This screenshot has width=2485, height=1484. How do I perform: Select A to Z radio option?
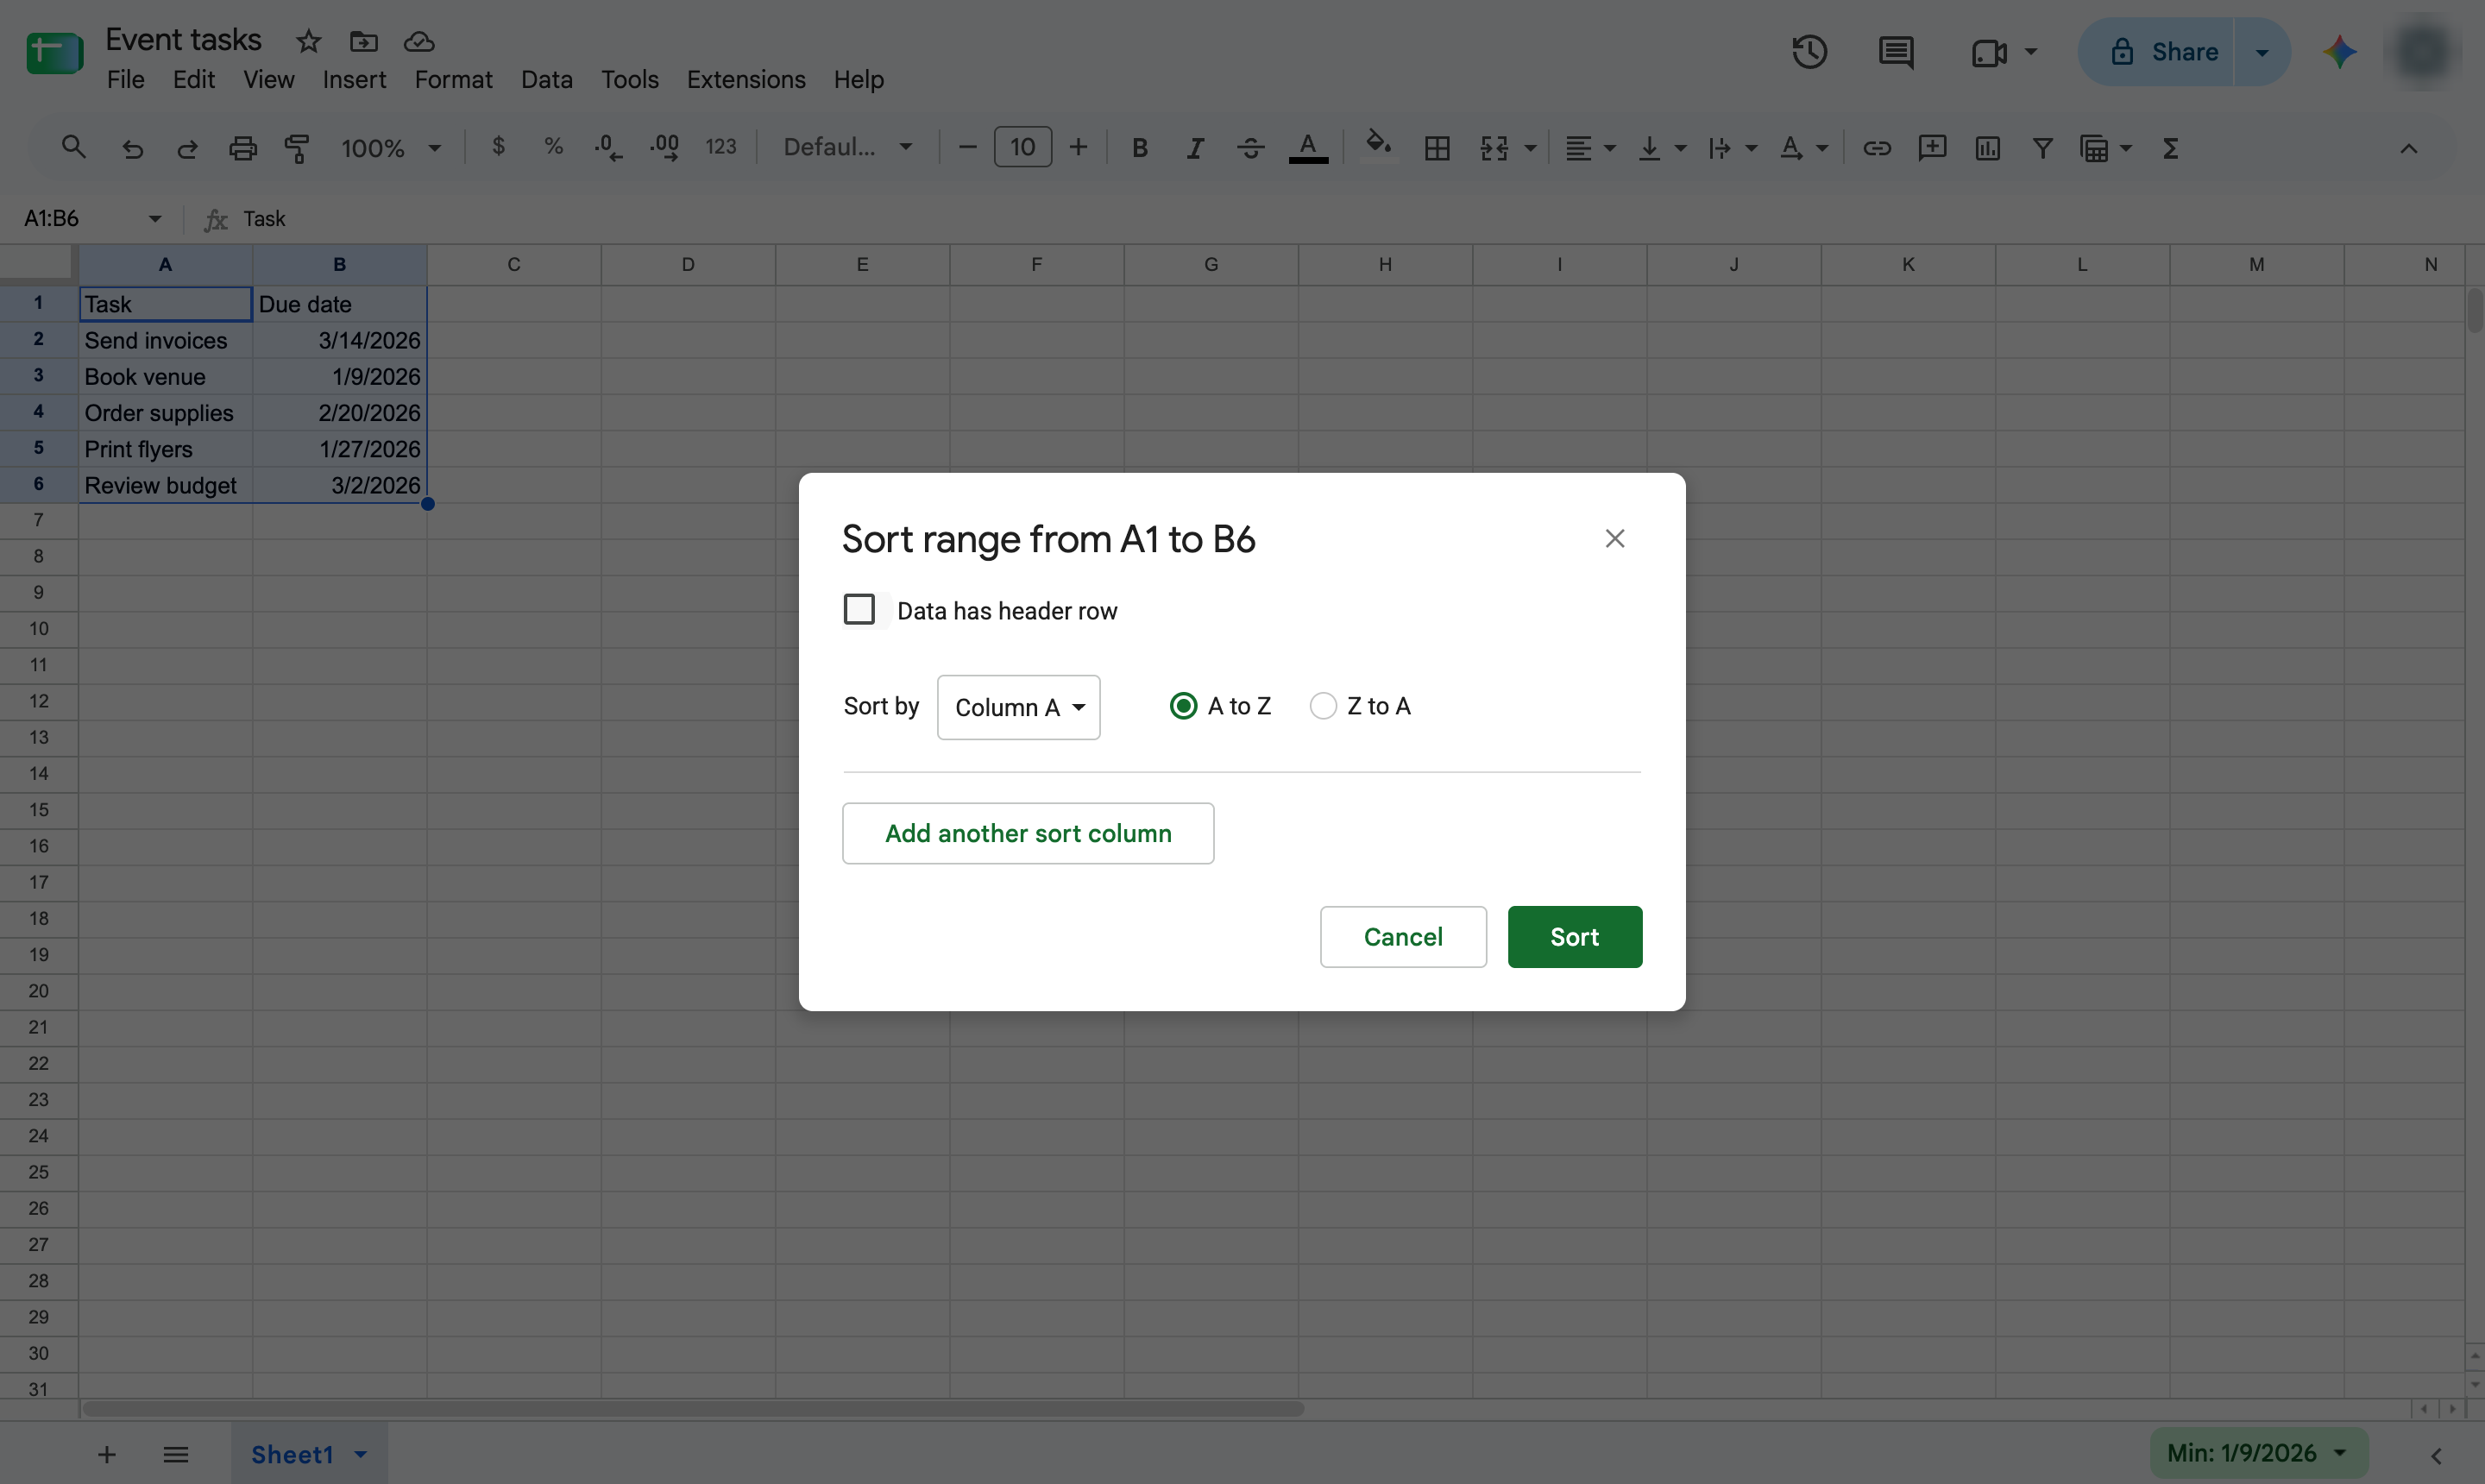point(1183,706)
